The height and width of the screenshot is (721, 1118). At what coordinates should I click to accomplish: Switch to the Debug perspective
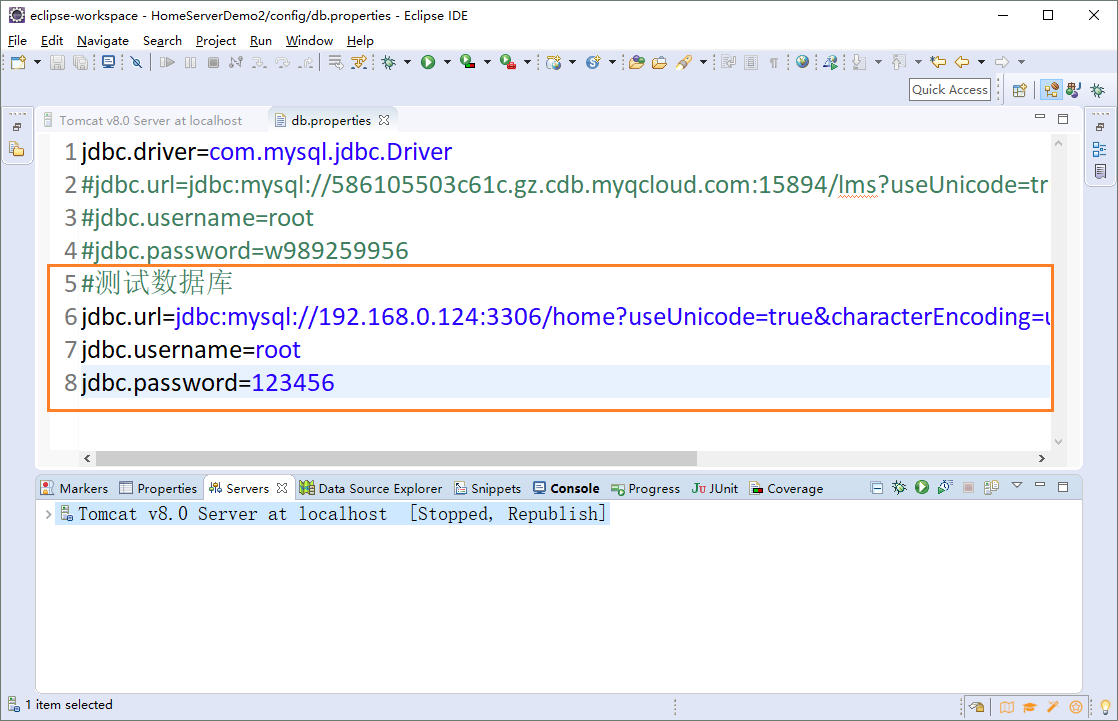point(1098,90)
